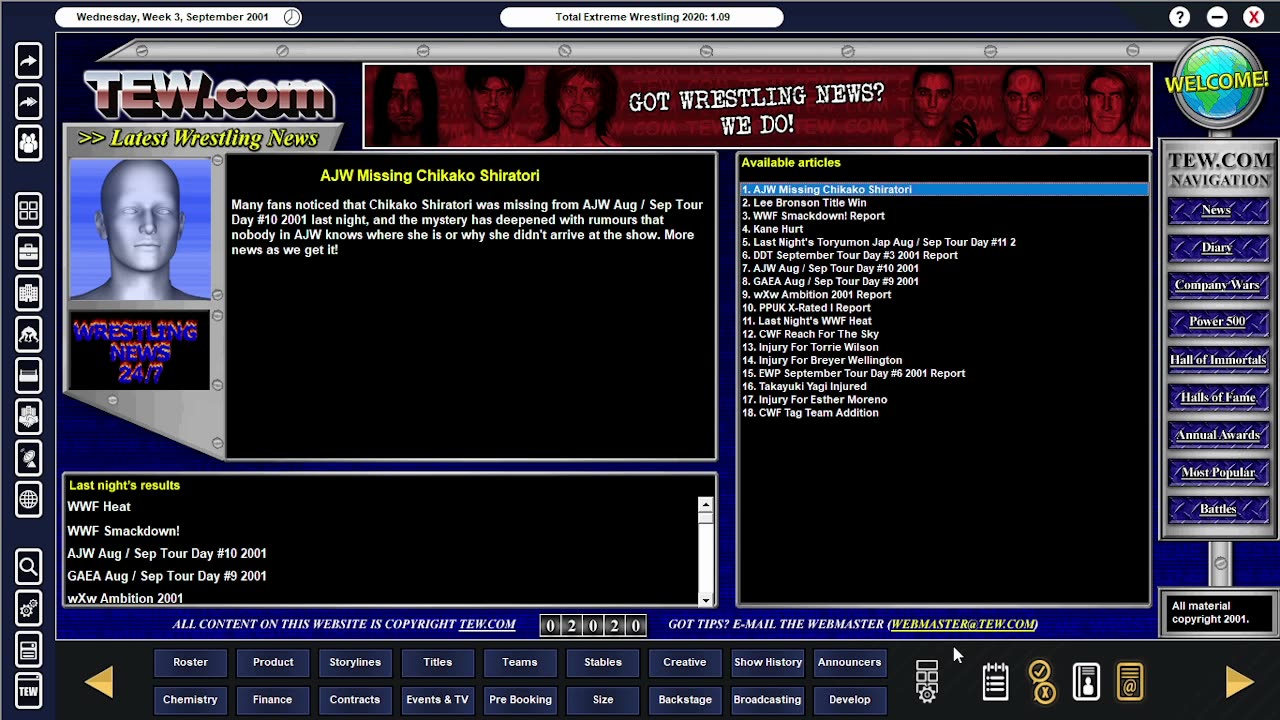Open the Broadcasting screen
1280x720 pixels.
coord(768,700)
